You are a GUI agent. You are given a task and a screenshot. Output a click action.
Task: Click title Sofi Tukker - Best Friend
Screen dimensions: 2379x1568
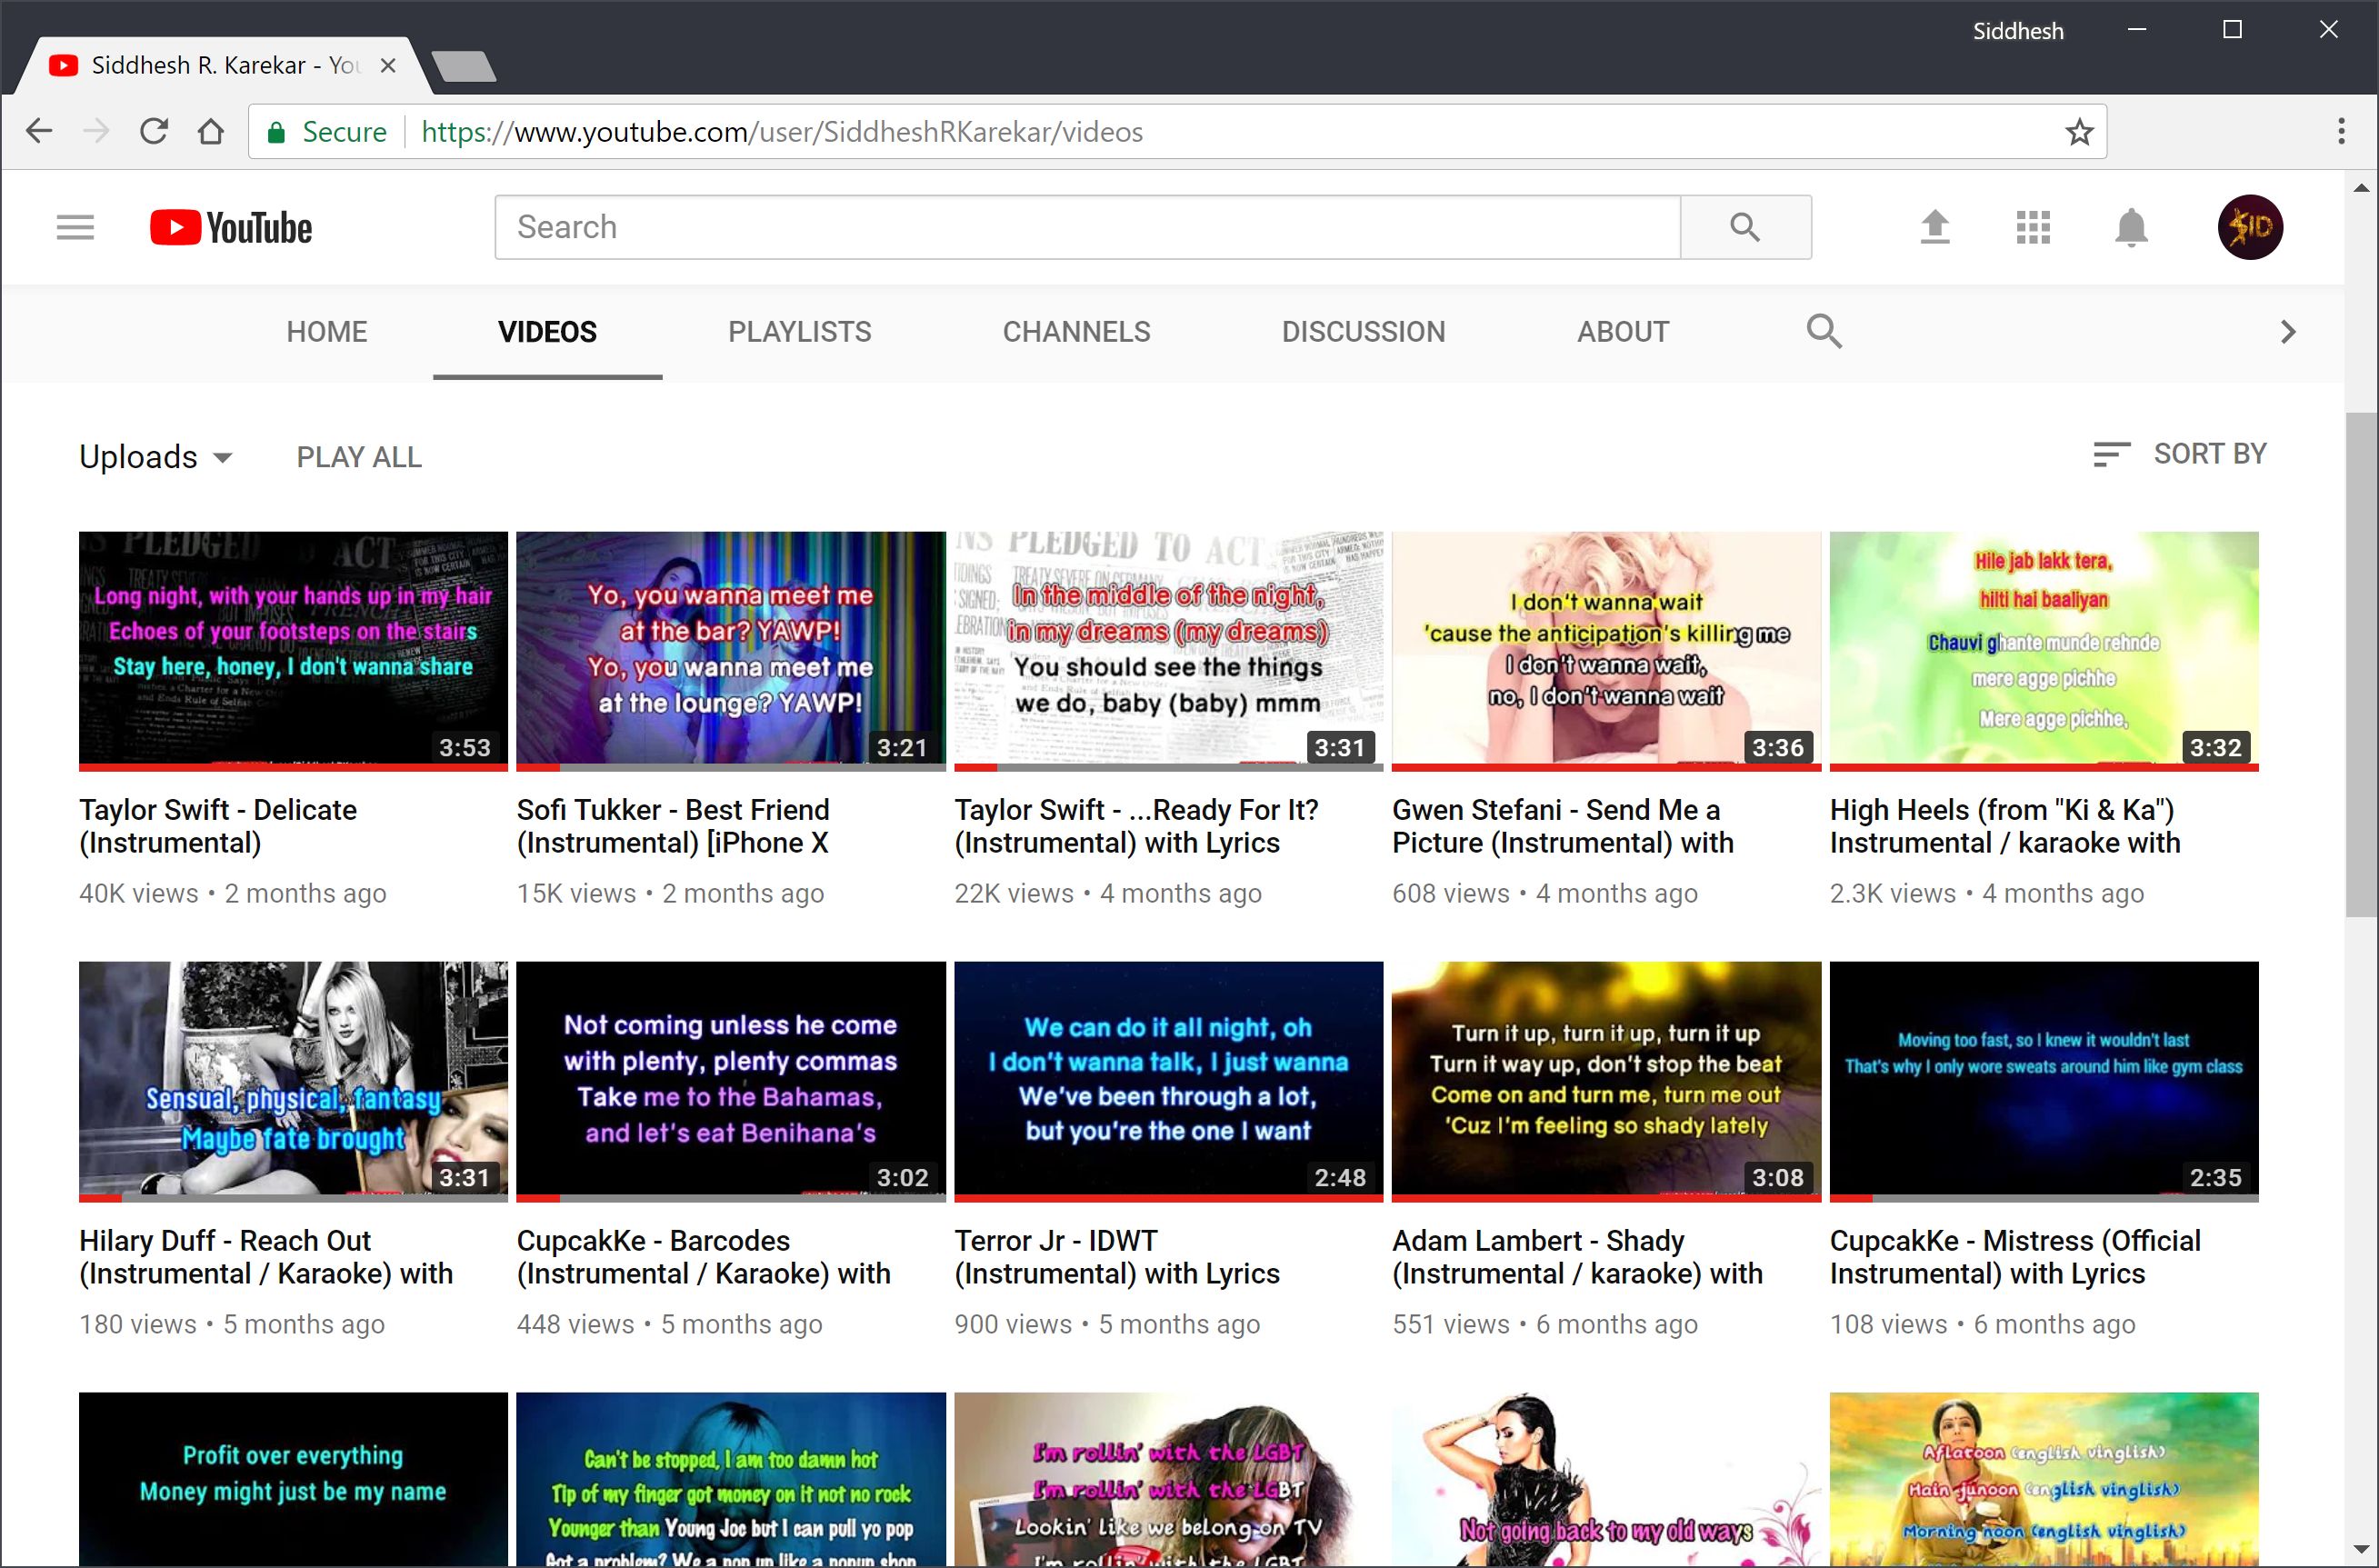pyautogui.click(x=673, y=826)
